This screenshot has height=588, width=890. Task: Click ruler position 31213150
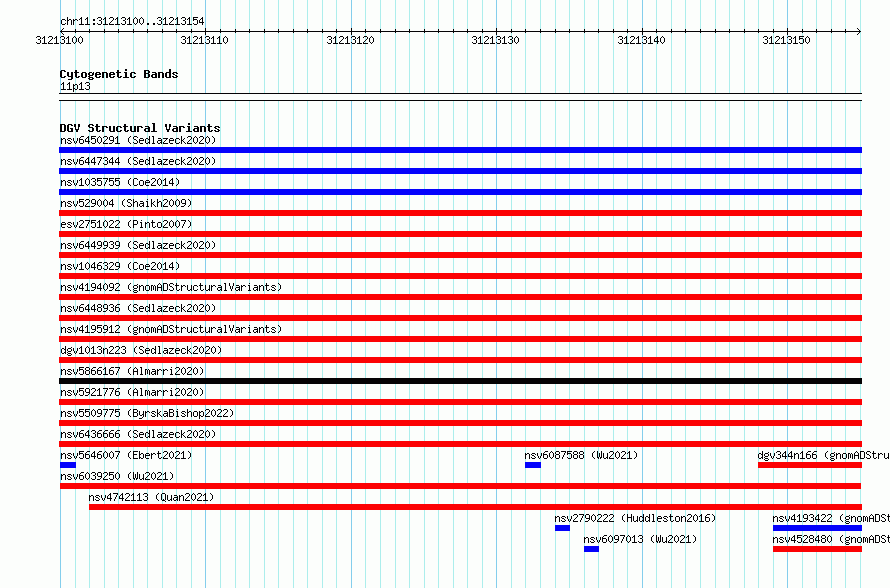[787, 40]
